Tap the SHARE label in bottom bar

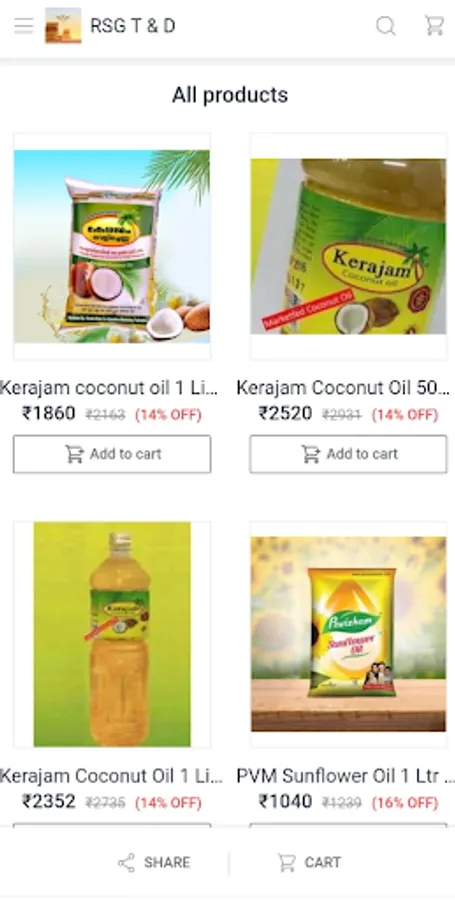tap(167, 862)
